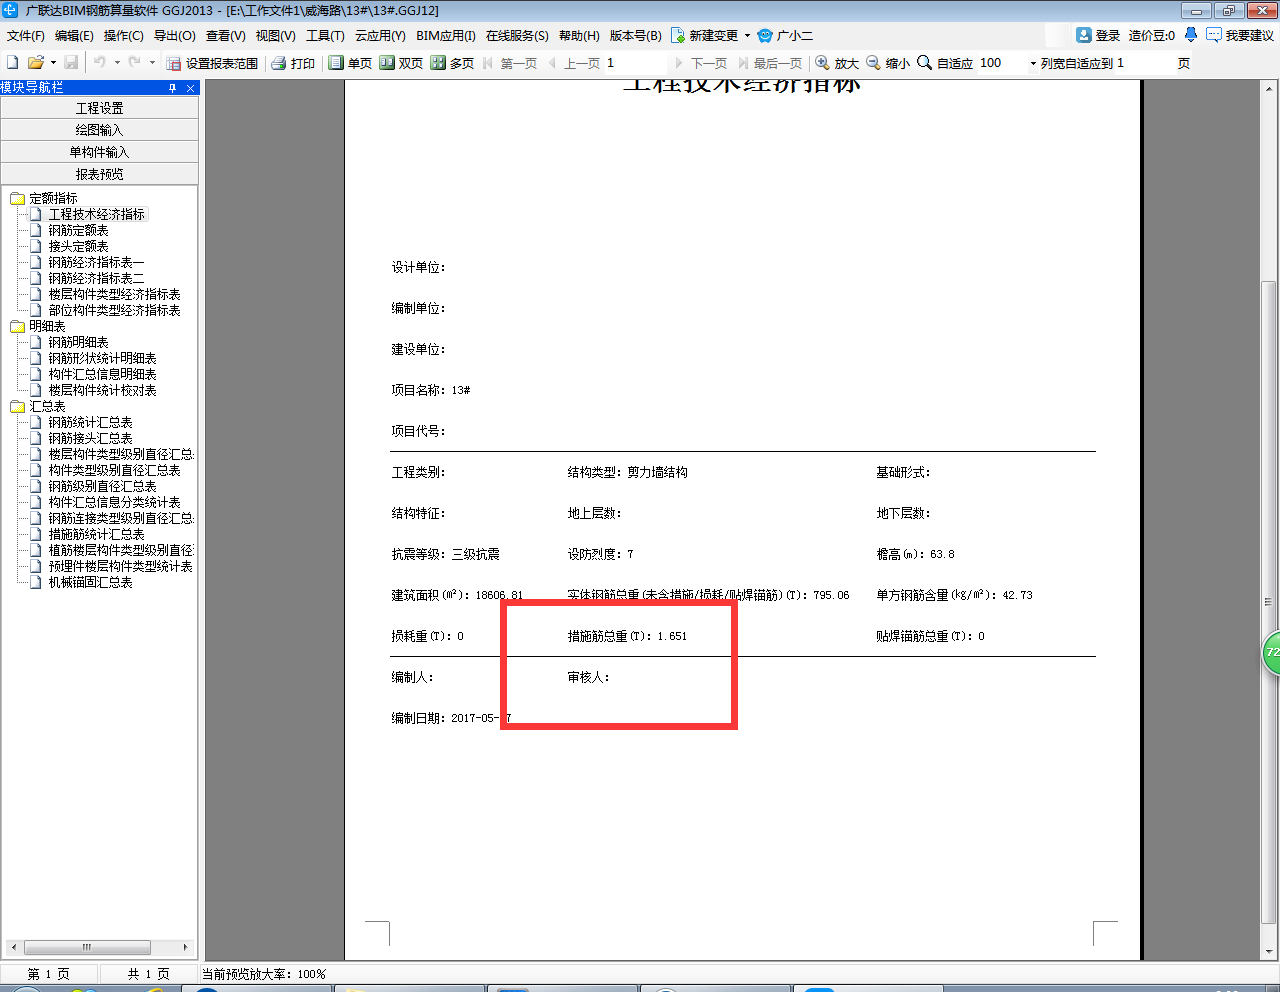
Task: Open the 帮助(H) menu
Action: [x=579, y=36]
